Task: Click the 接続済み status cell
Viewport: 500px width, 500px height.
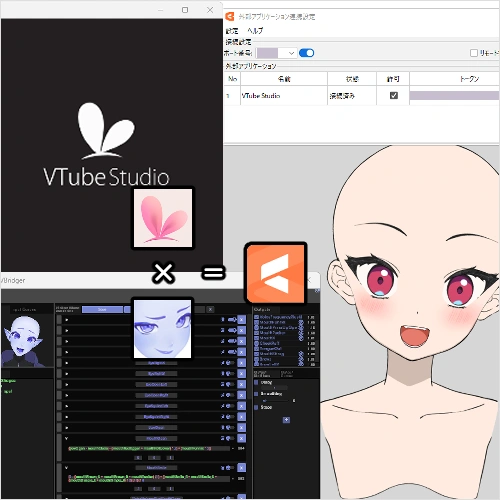Action: click(352, 96)
